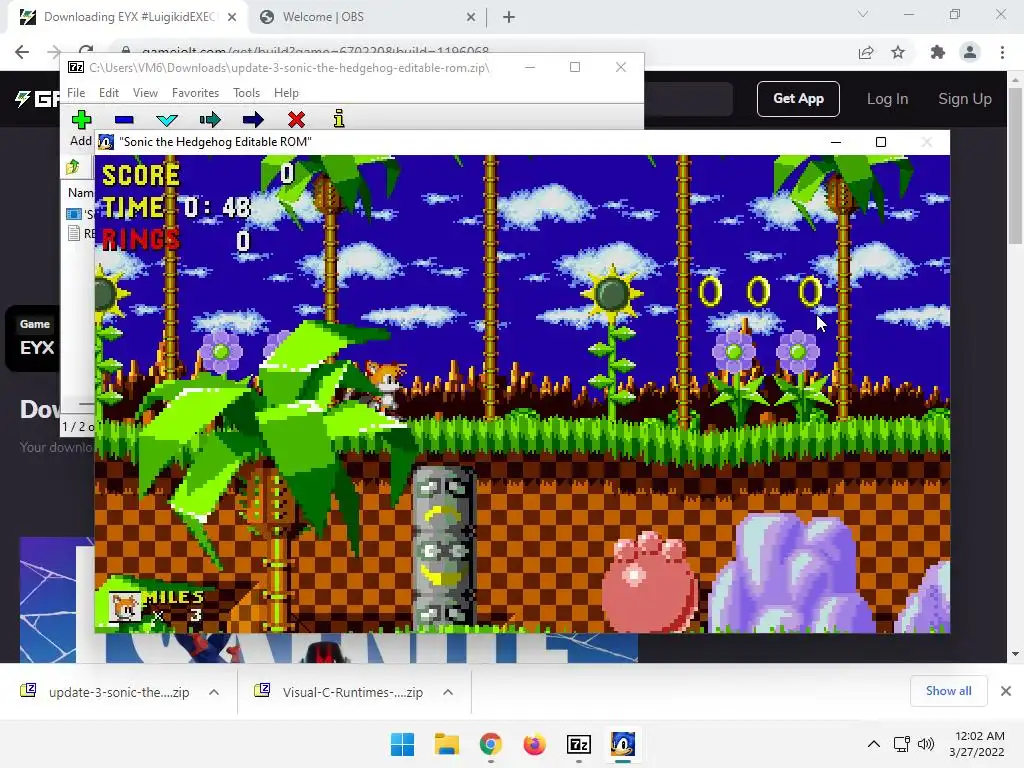Image resolution: width=1024 pixels, height=768 pixels.
Task: Click the volume tray icon
Action: pos(925,744)
